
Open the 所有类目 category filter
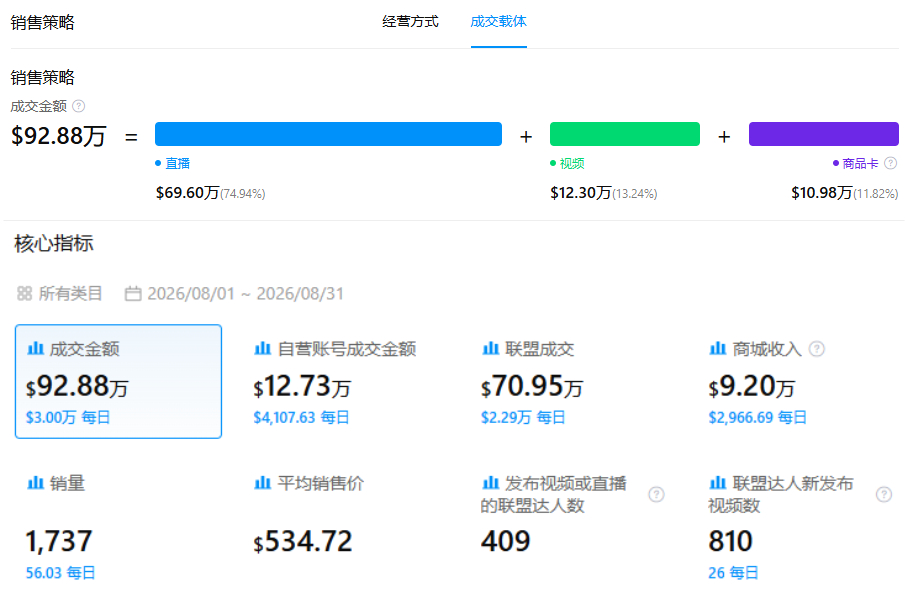pos(60,294)
